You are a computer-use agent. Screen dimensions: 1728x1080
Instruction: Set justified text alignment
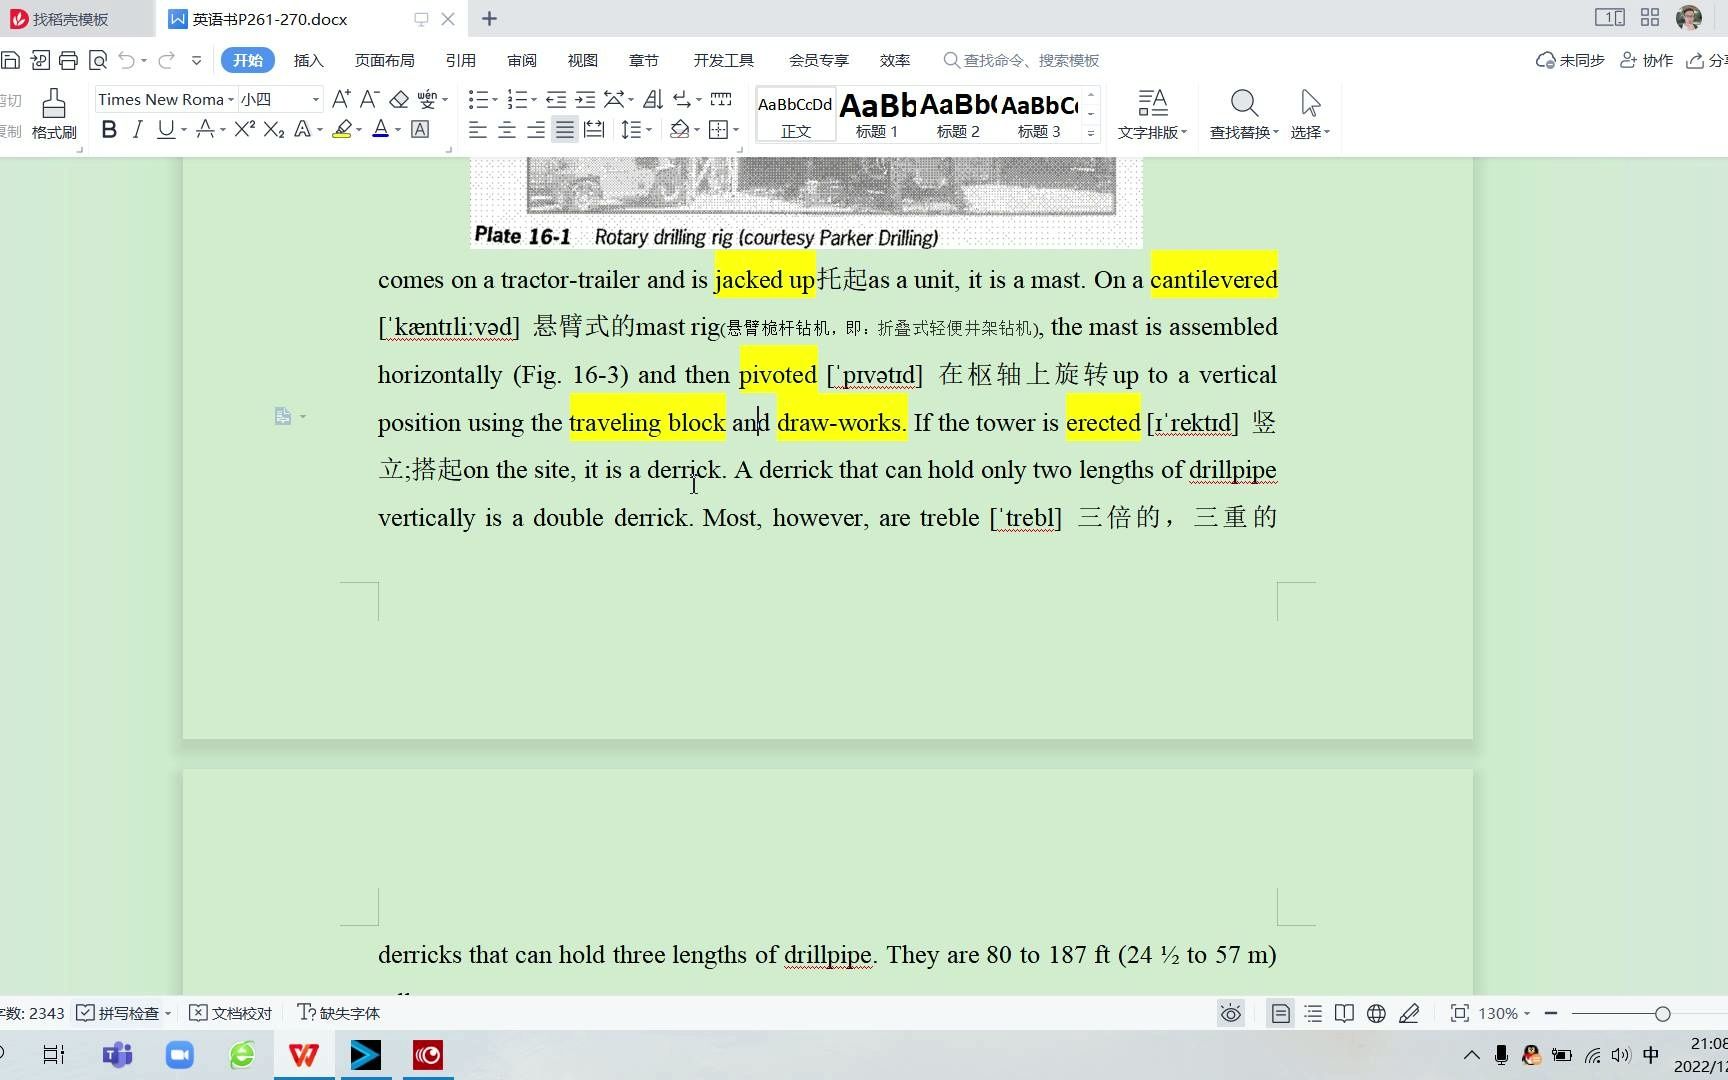[x=565, y=129]
